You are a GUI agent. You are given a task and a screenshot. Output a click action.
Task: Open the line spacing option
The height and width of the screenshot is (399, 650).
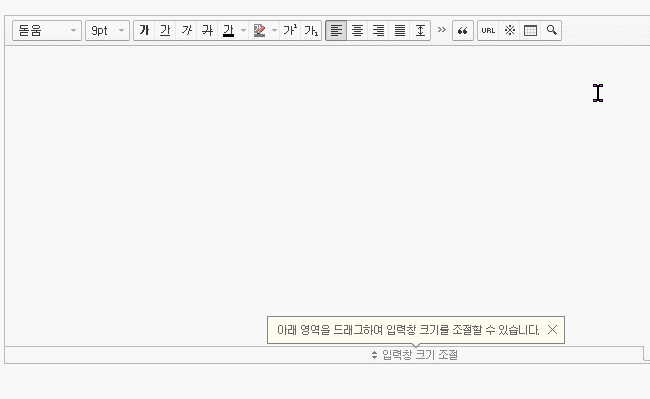[420, 31]
